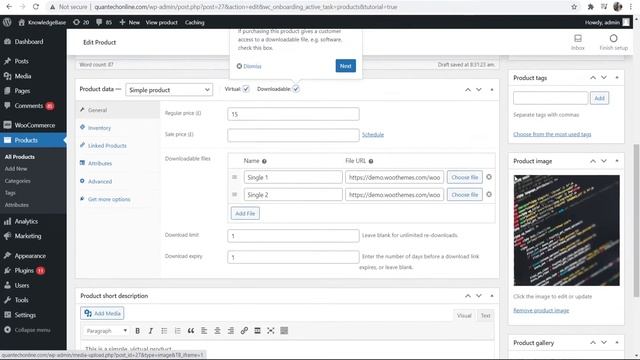Insert or edit a link in editor
Image resolution: width=640 pixels, height=360 pixels.
pos(244,331)
